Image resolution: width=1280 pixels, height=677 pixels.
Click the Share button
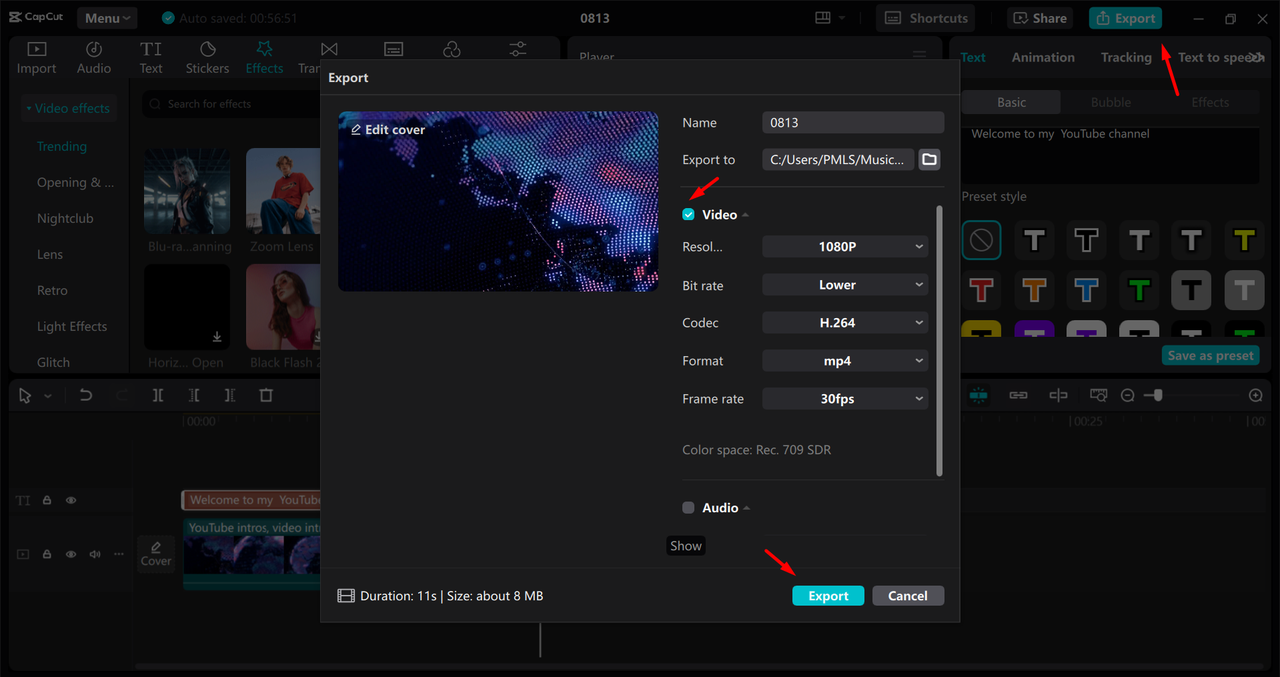pyautogui.click(x=1042, y=18)
